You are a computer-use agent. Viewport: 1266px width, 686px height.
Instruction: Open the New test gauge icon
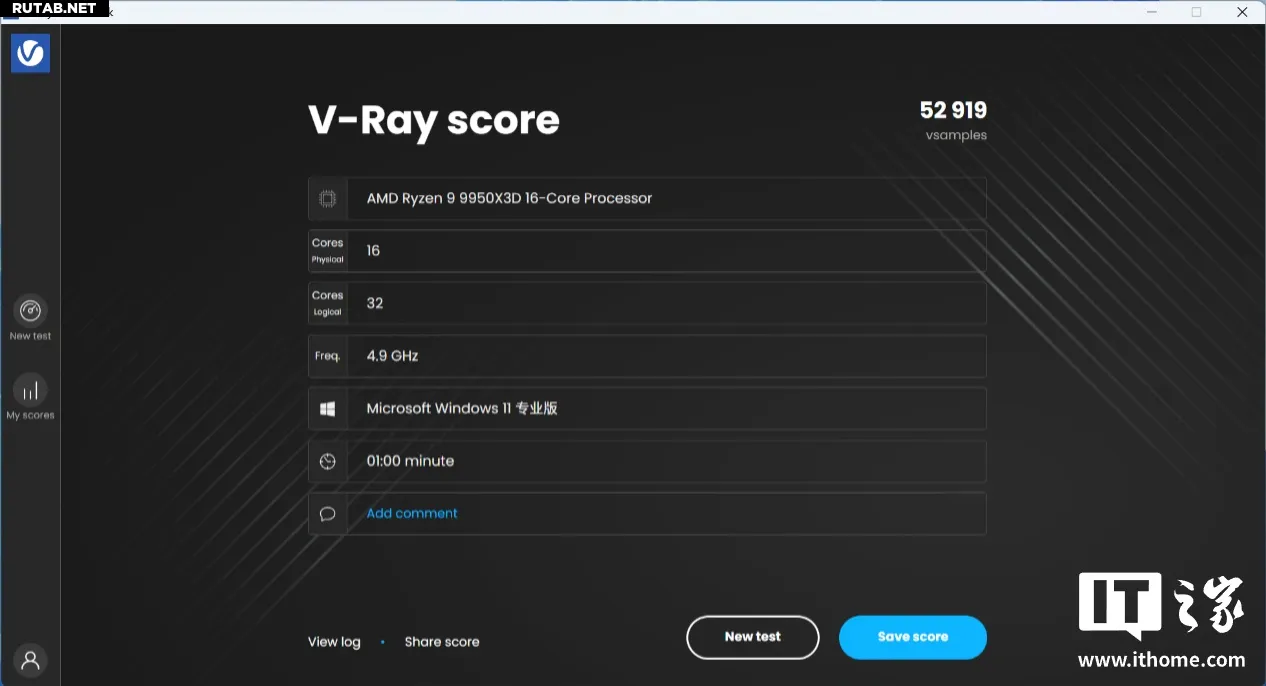click(x=31, y=310)
